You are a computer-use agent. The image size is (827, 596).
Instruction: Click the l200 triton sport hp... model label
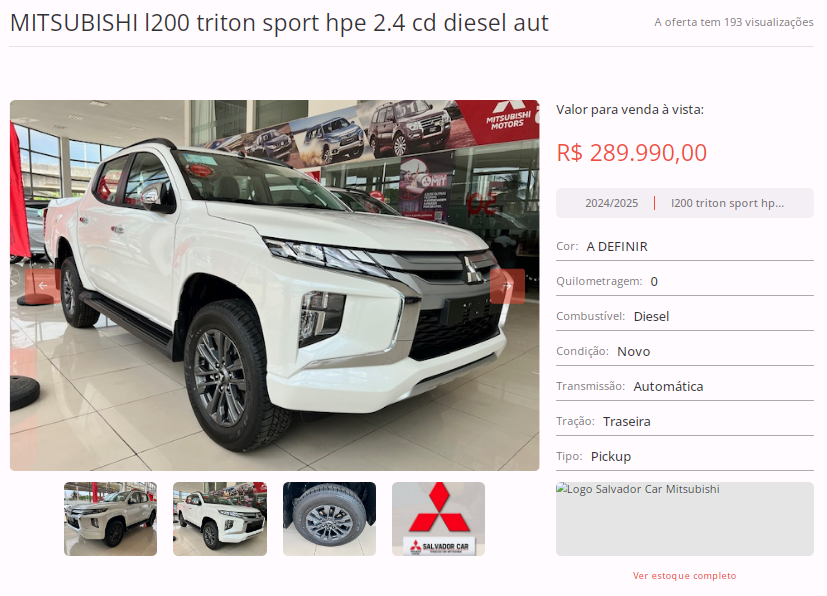[x=727, y=203]
